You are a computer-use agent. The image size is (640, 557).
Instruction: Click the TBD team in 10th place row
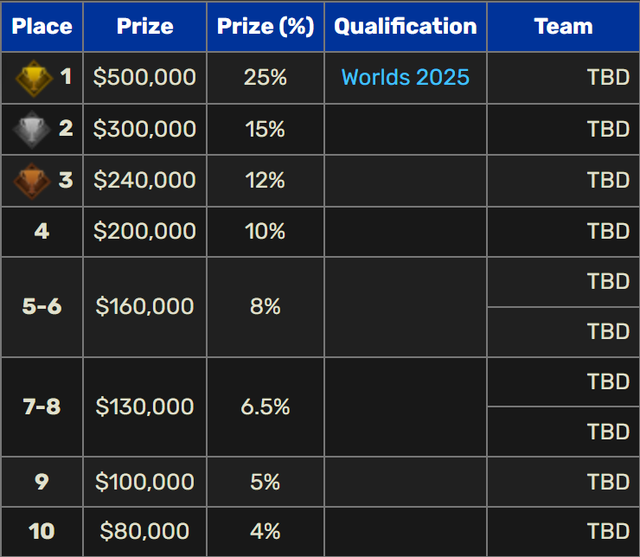coord(608,531)
